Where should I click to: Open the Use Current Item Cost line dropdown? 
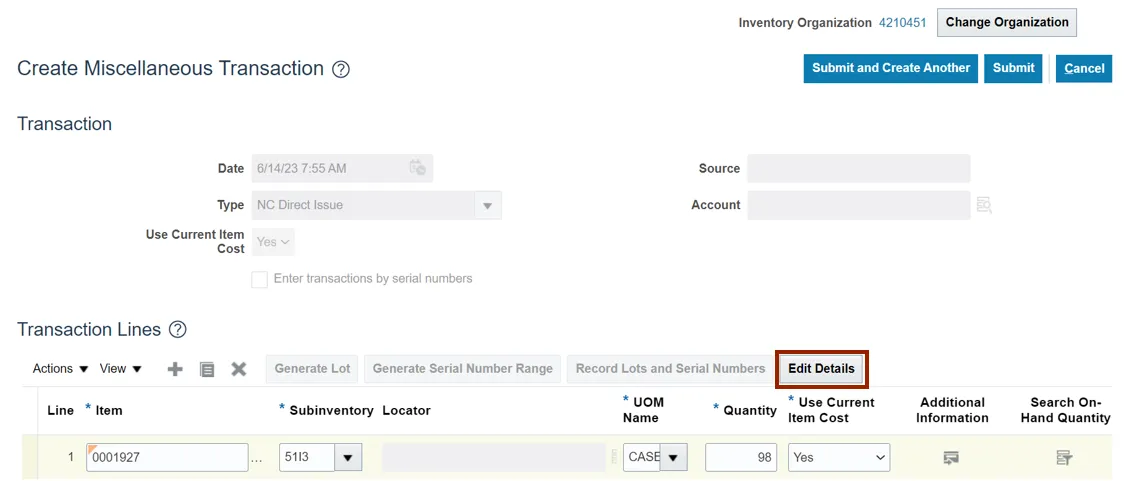(838, 458)
